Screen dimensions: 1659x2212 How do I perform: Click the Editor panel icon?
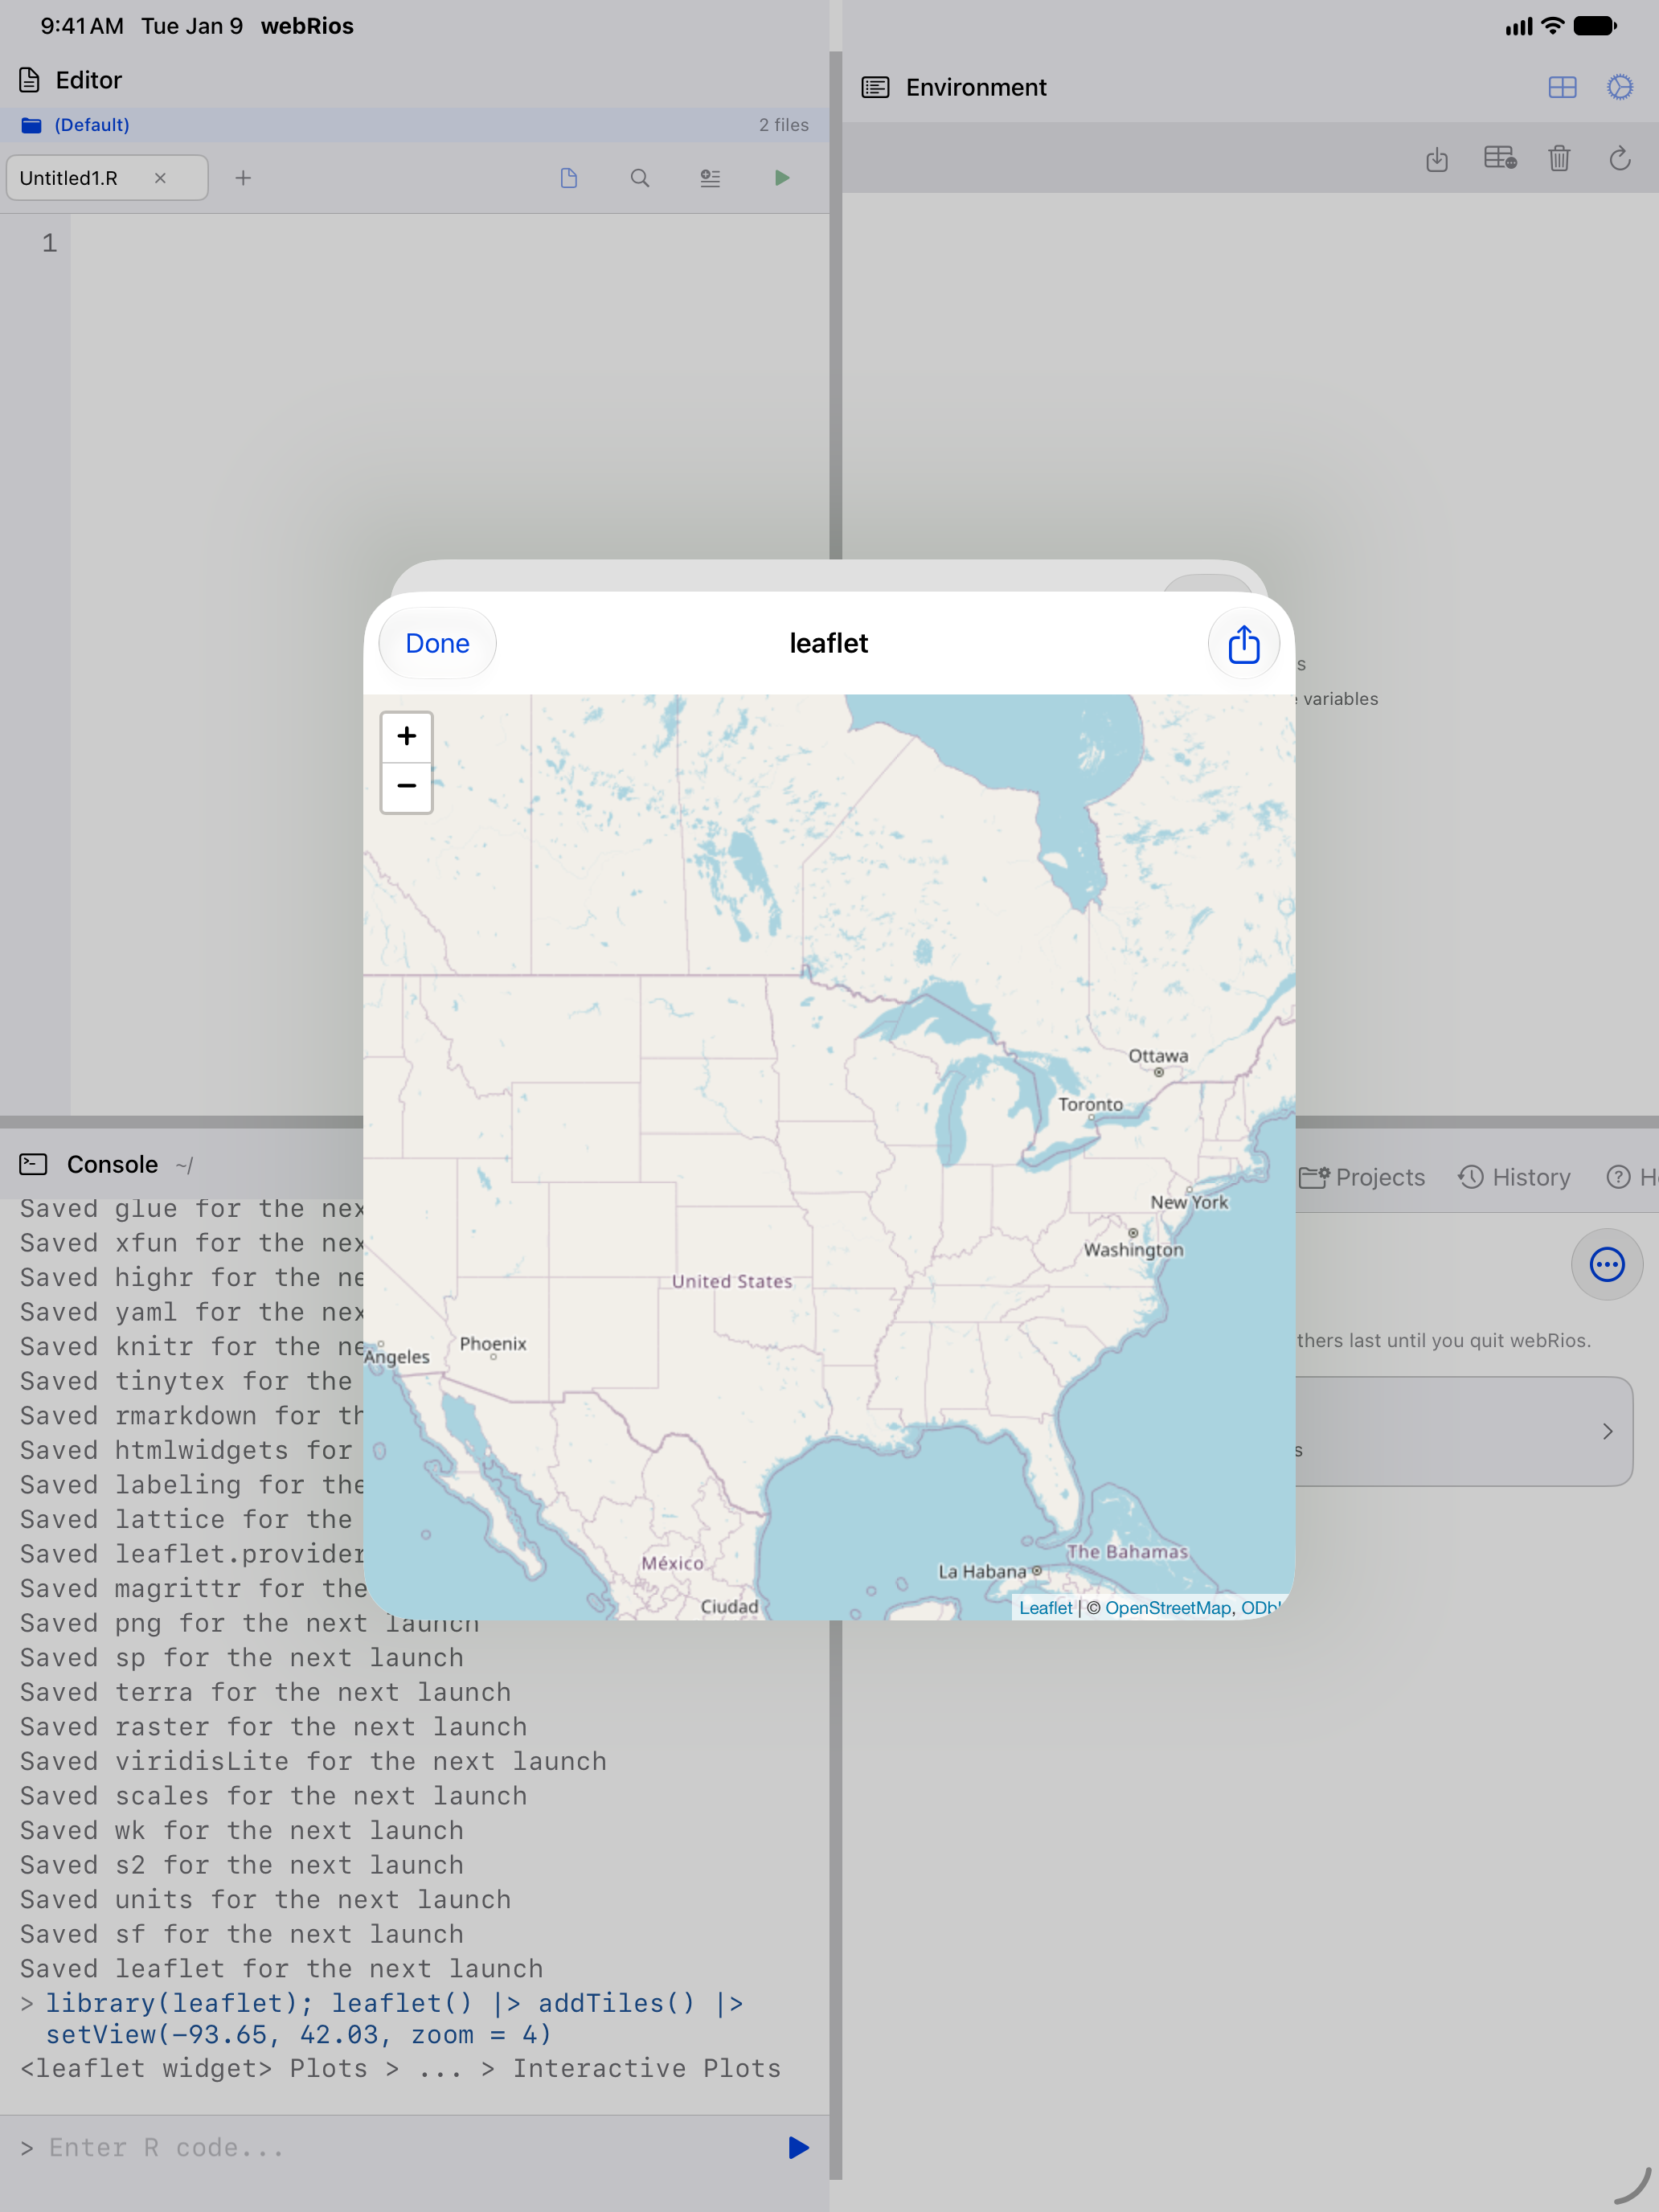[x=30, y=80]
